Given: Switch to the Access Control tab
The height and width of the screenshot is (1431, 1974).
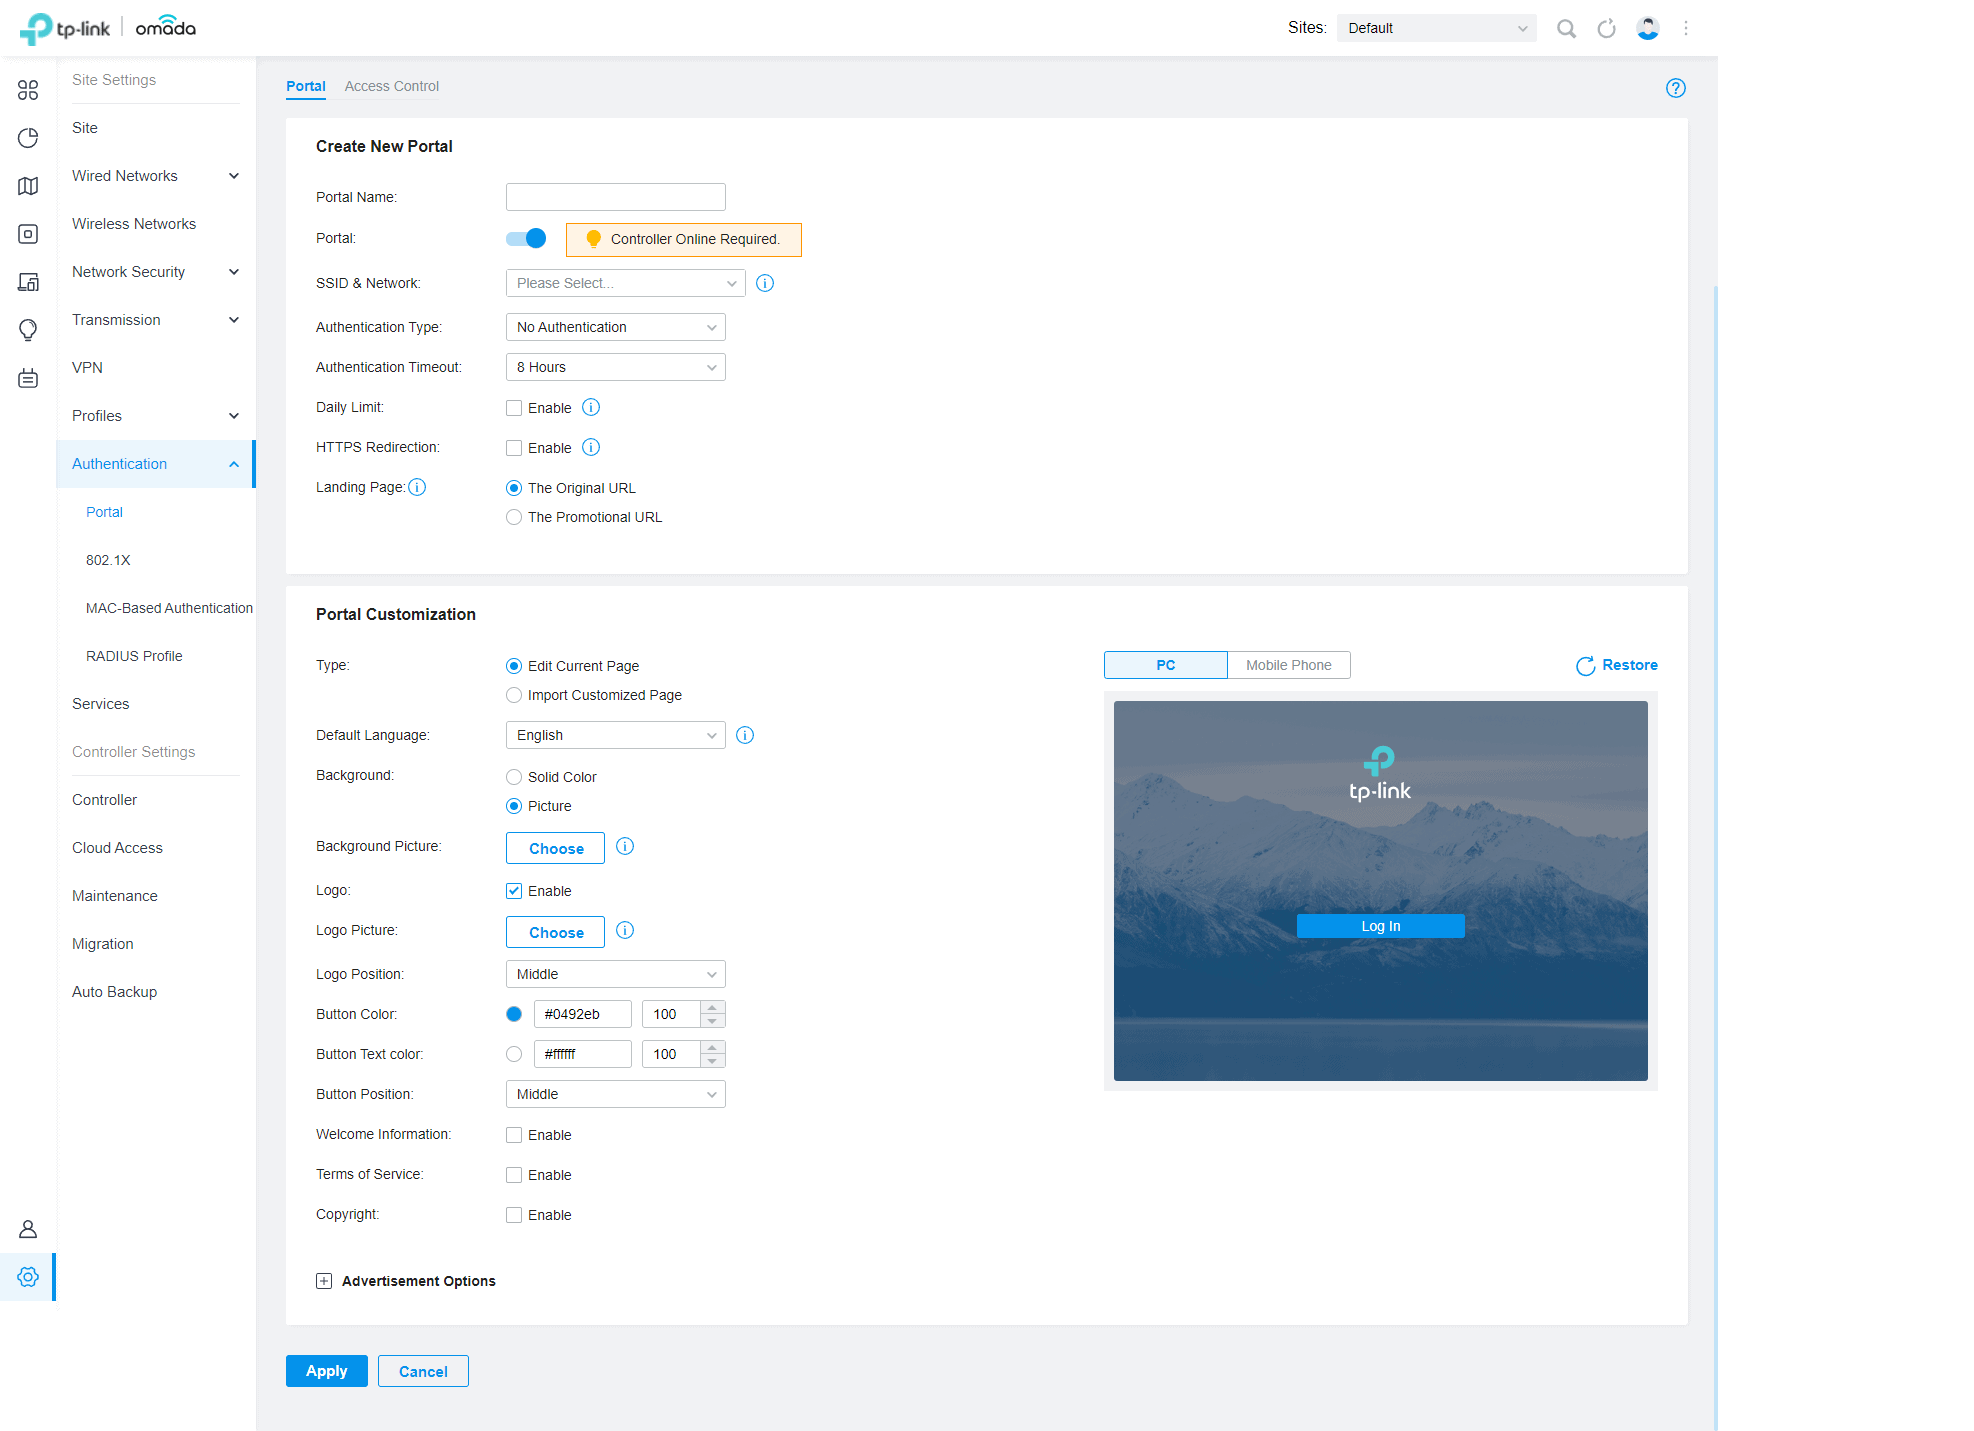Looking at the screenshot, I should (x=392, y=86).
